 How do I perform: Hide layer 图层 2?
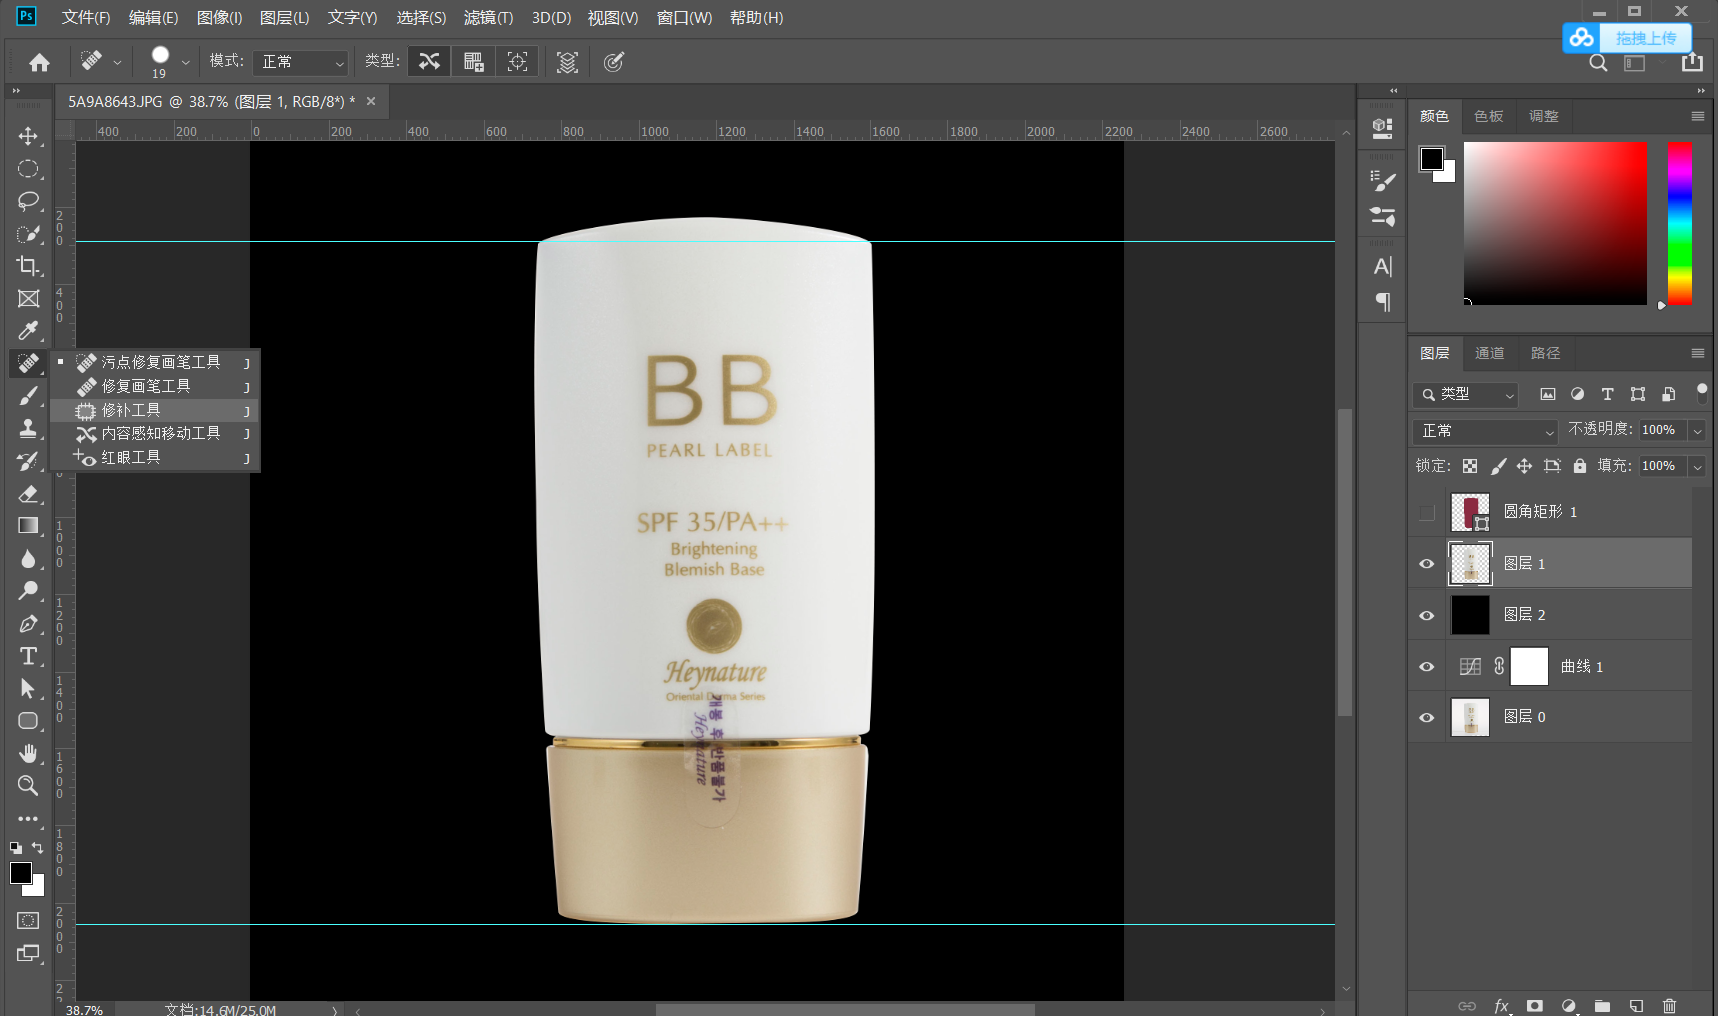[1427, 615]
